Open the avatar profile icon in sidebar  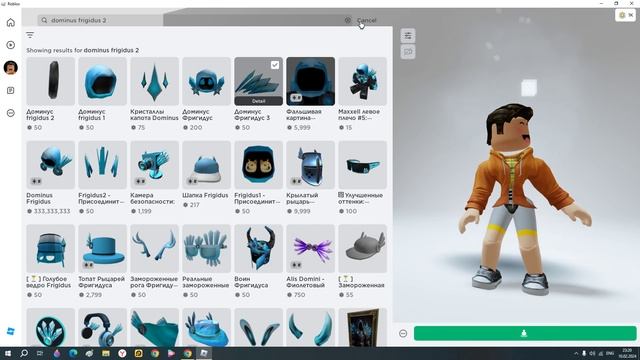click(11, 67)
